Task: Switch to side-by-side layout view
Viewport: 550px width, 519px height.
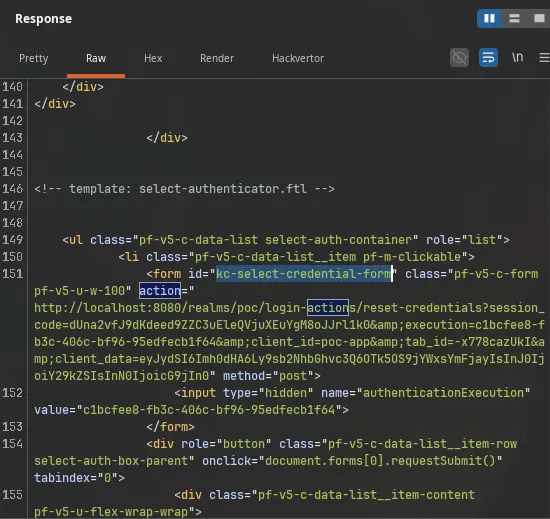Action: (489, 18)
